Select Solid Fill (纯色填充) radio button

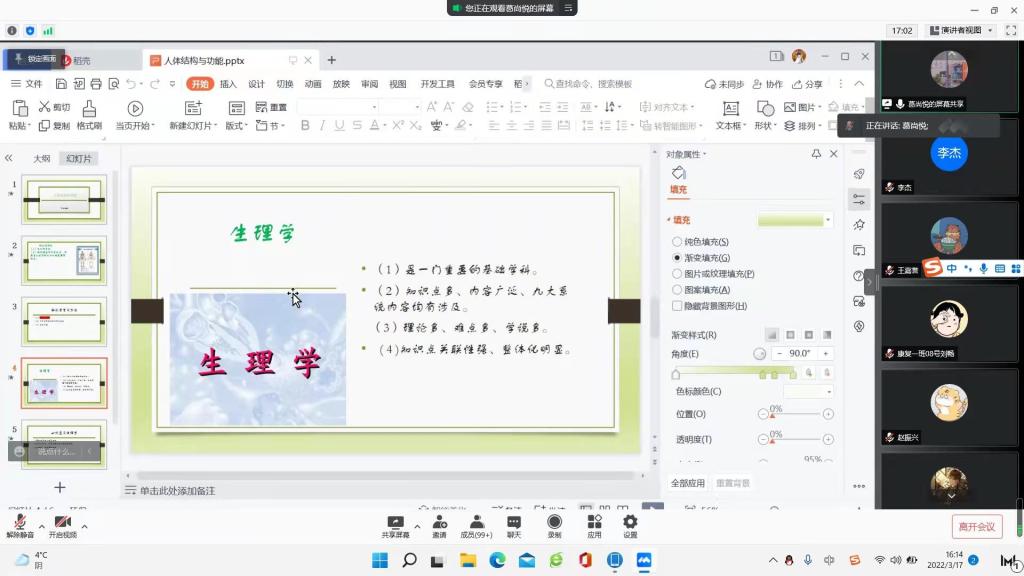[677, 242]
